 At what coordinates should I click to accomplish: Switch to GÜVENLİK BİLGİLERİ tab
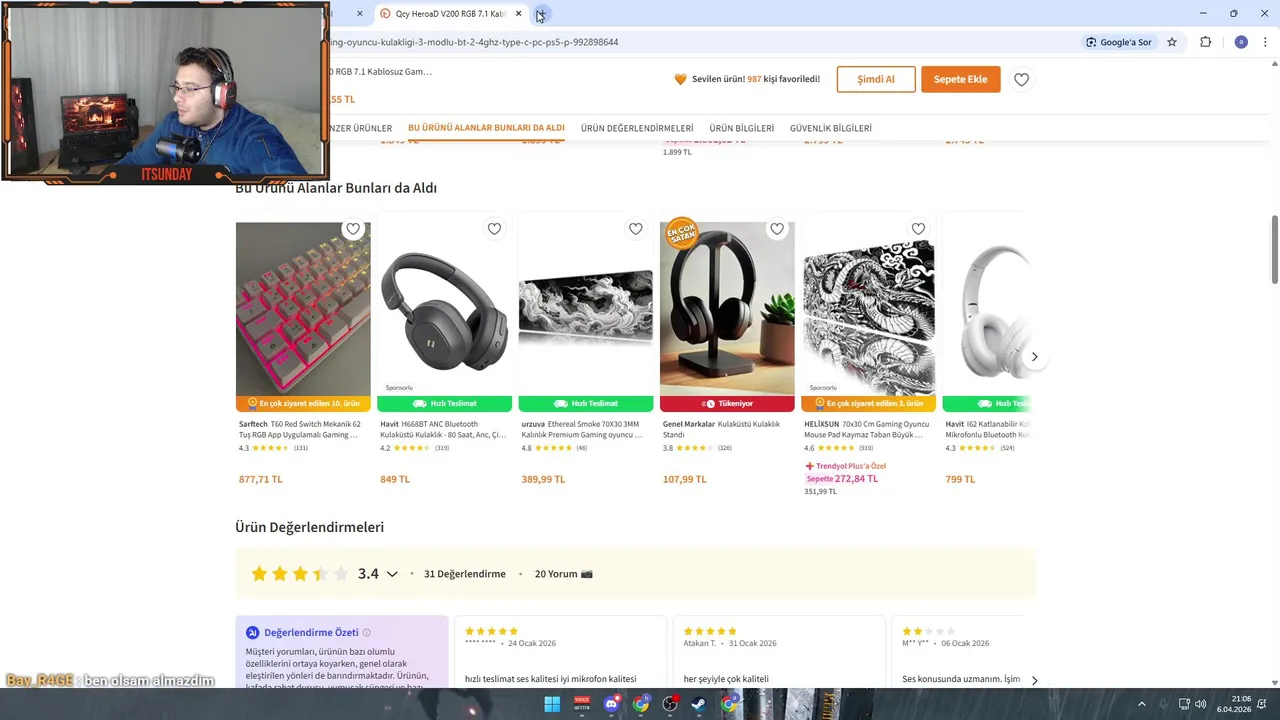point(831,128)
